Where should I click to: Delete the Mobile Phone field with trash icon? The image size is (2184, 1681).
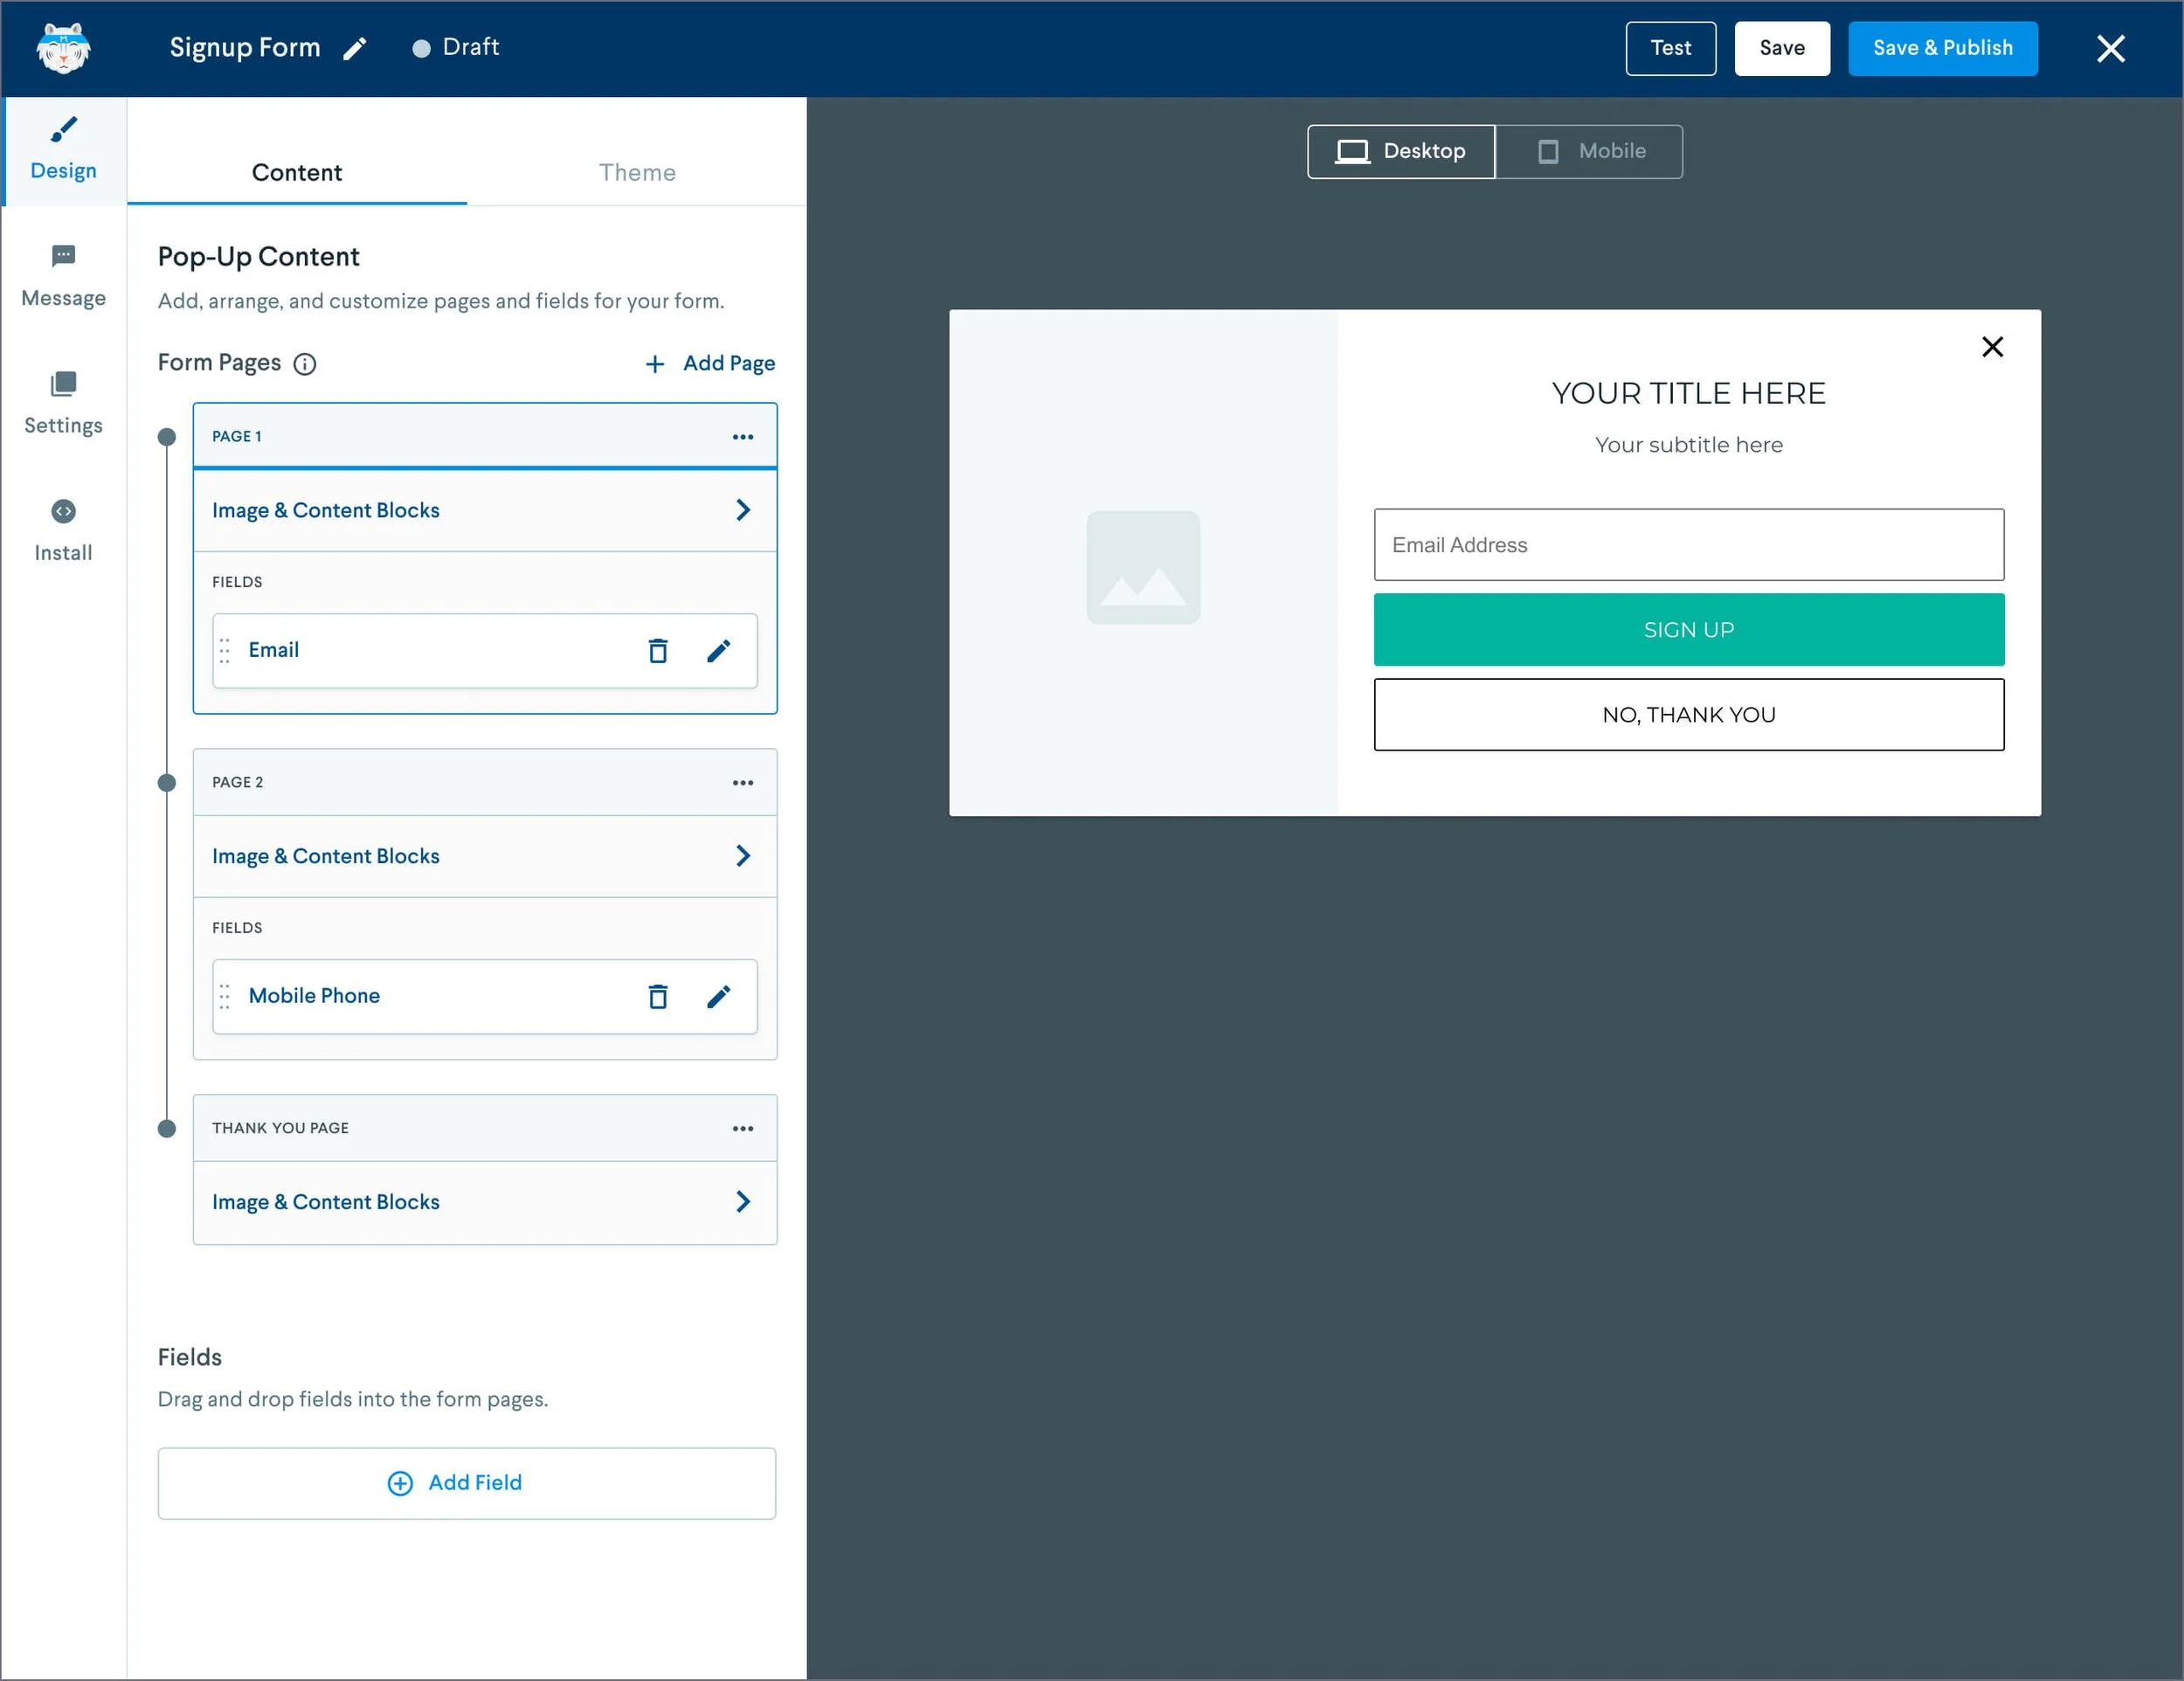pos(658,996)
